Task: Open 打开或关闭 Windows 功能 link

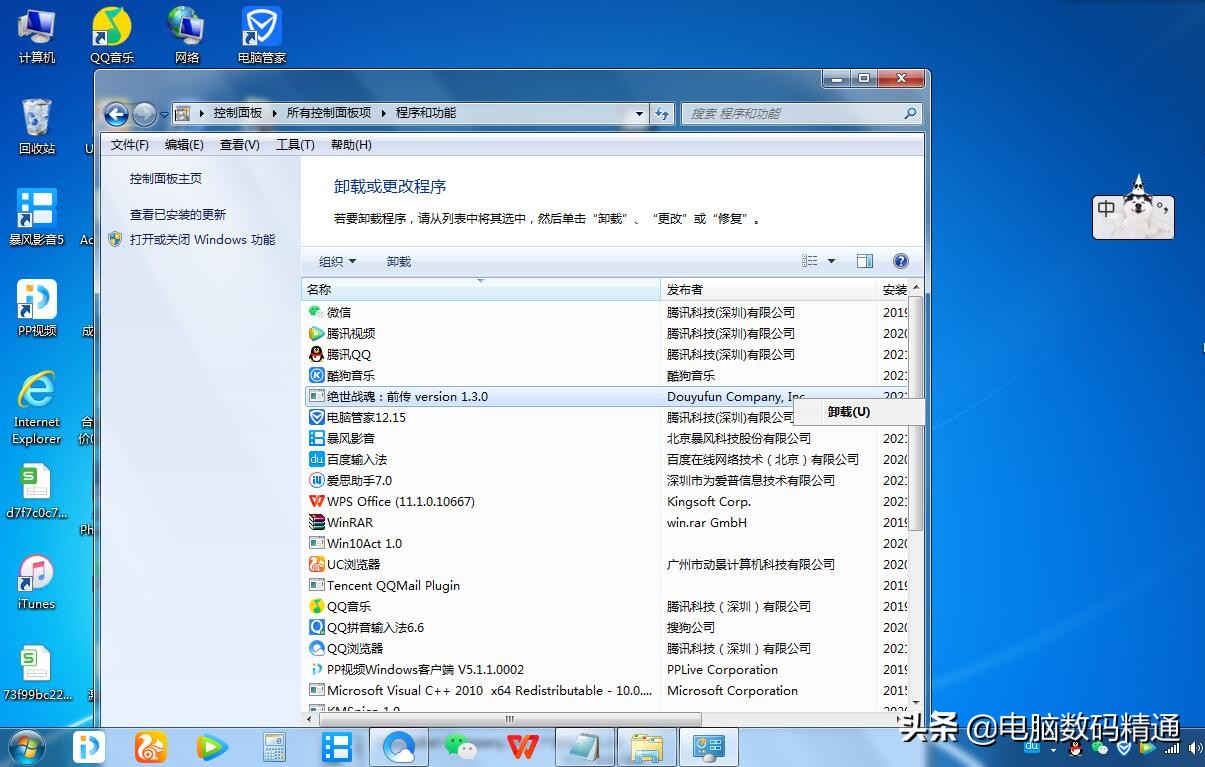Action: click(202, 240)
